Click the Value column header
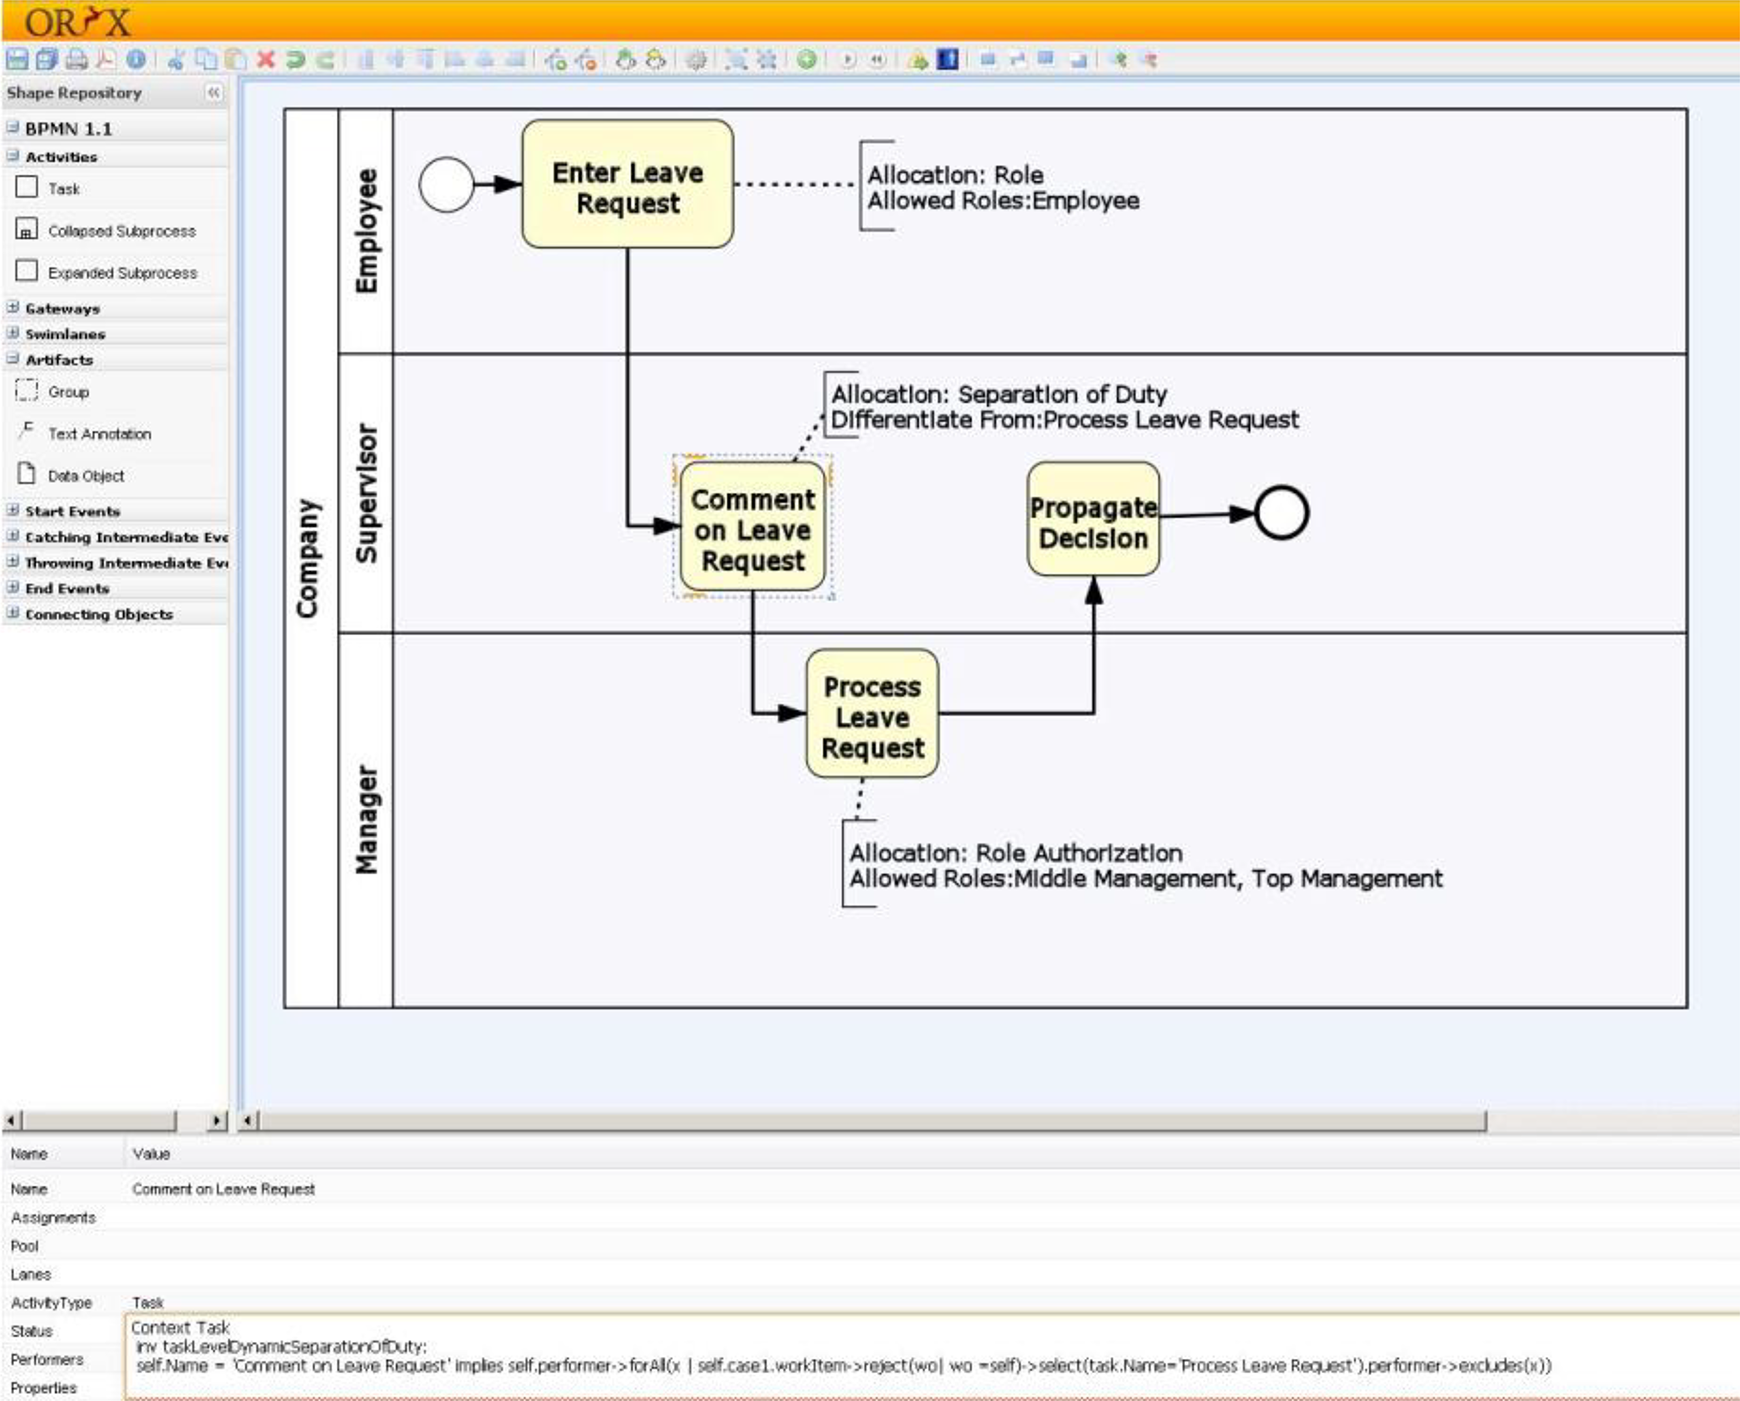 (151, 1154)
